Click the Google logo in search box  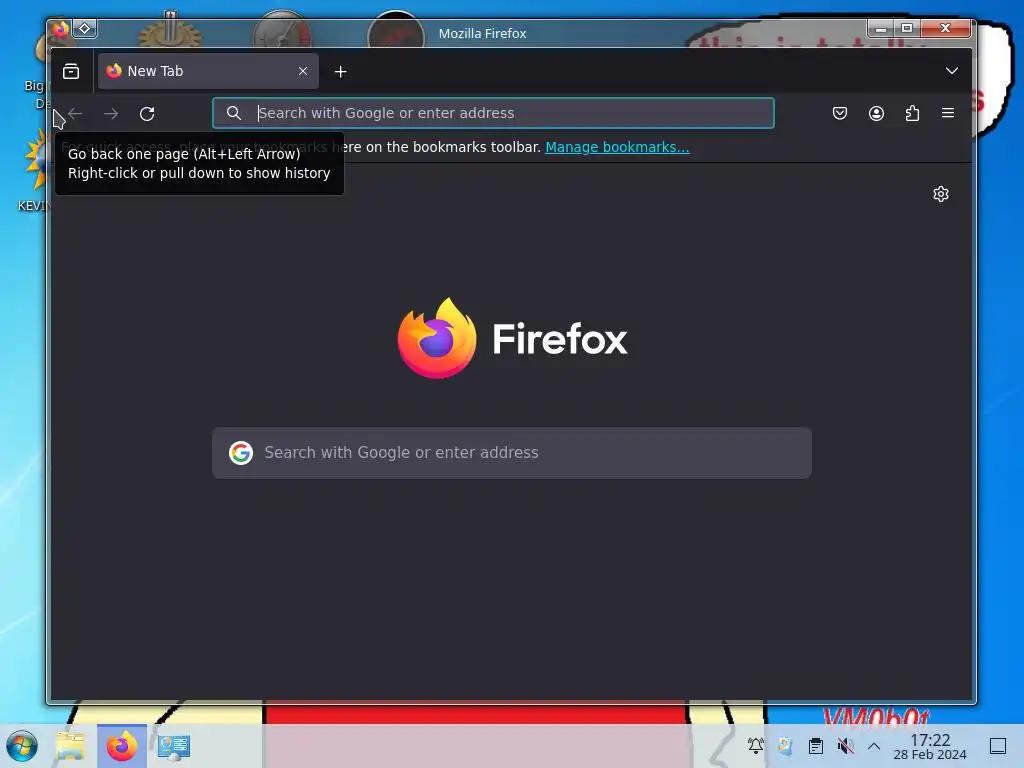241,453
